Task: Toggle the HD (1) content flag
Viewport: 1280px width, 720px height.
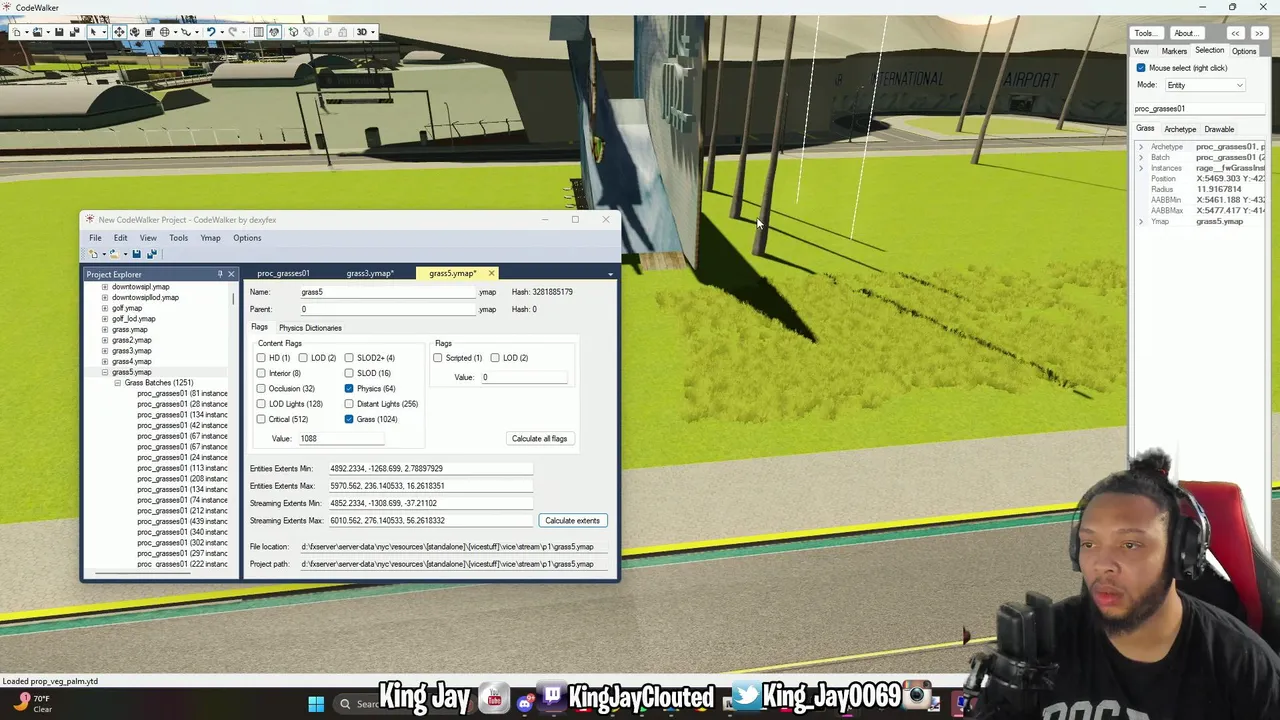Action: (x=261, y=358)
